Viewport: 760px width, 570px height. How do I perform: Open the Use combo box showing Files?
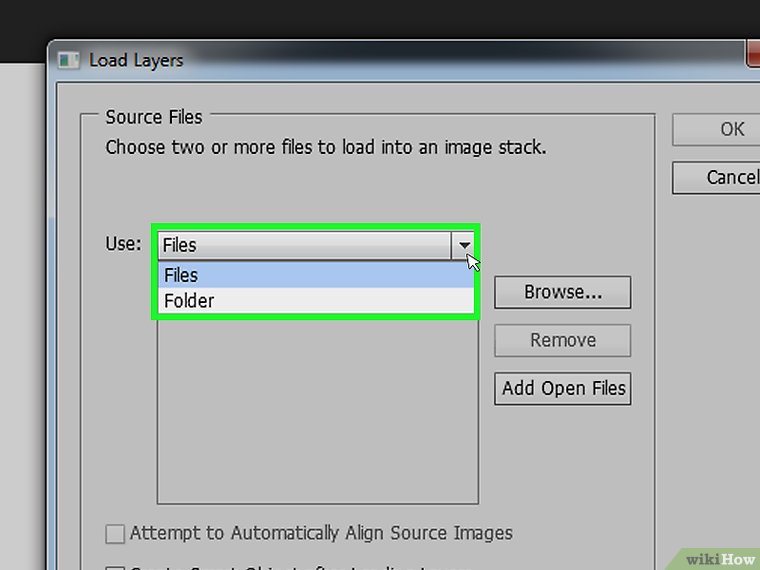[x=304, y=245]
